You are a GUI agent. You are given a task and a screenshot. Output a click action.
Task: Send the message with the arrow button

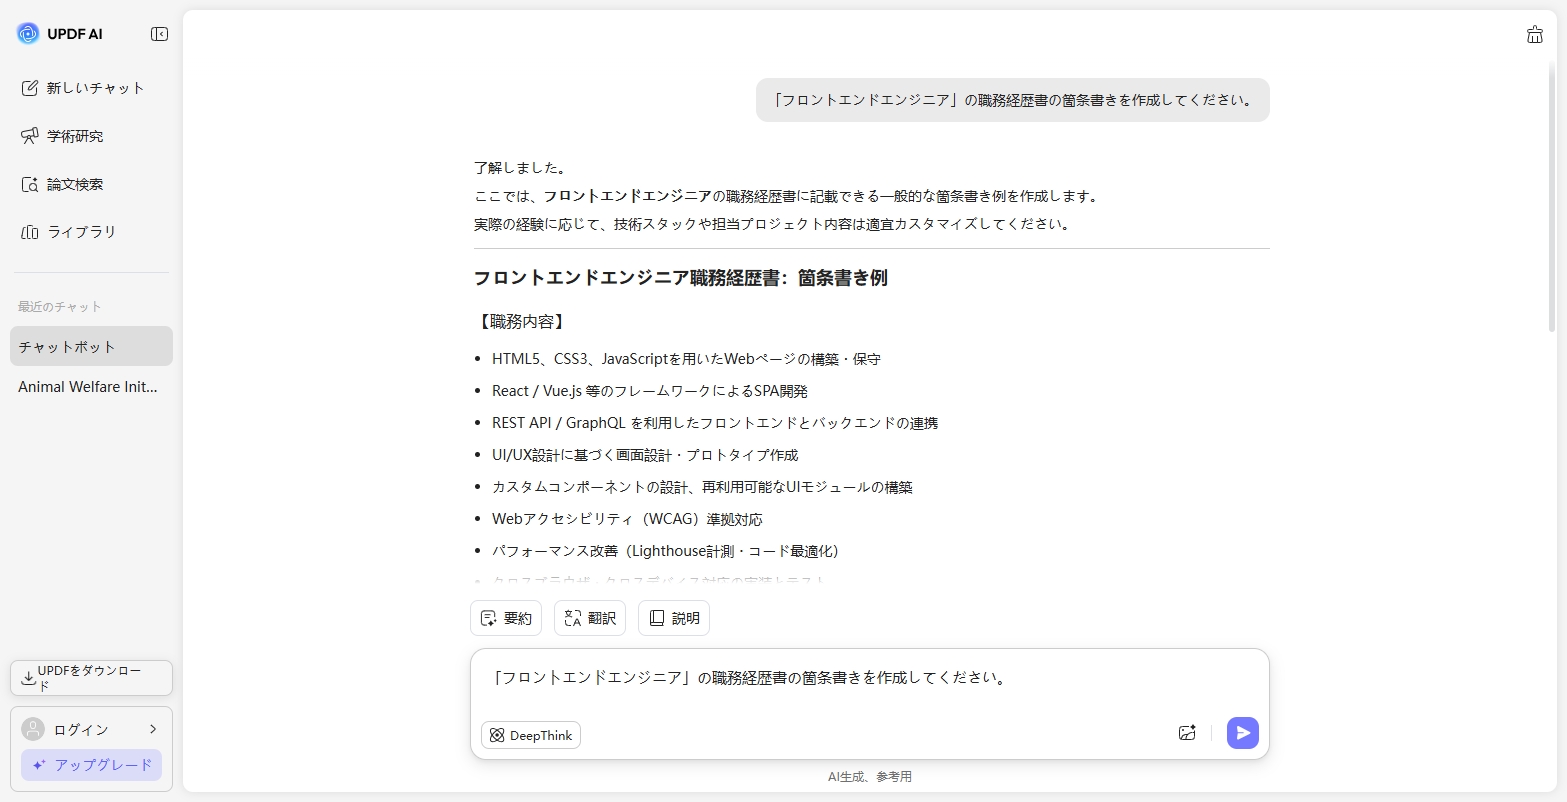click(x=1242, y=733)
